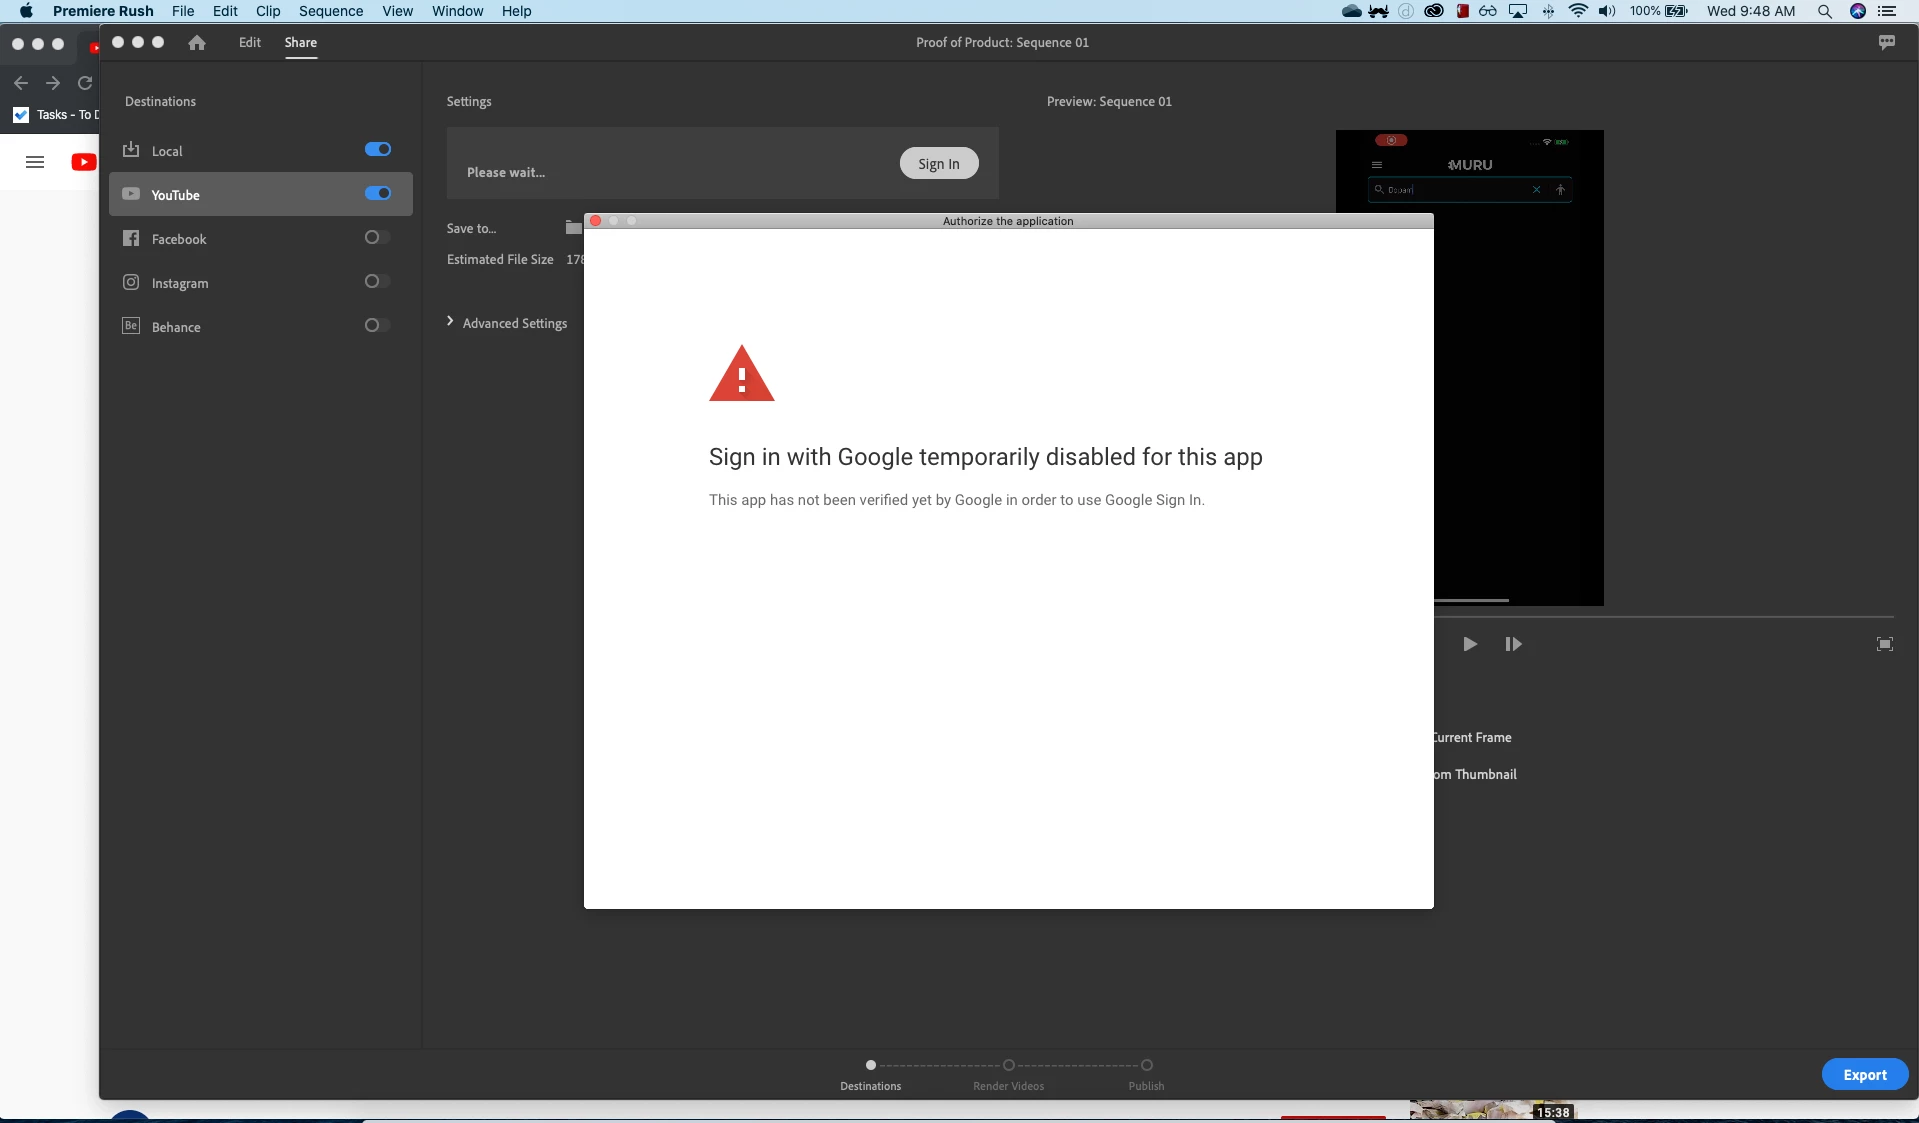Open the Clip menu
This screenshot has height=1123, width=1919.
click(x=268, y=11)
